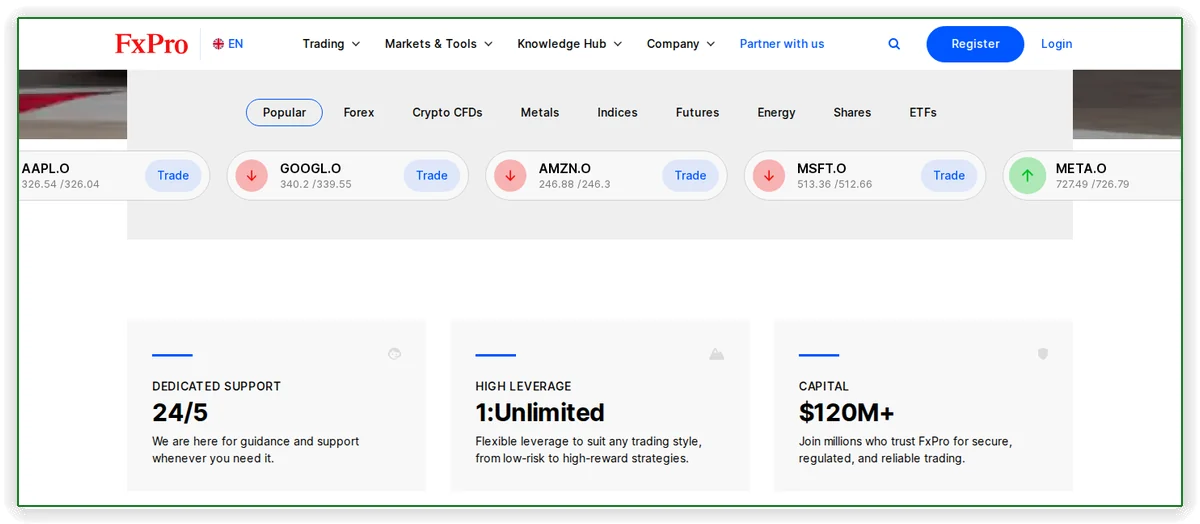This screenshot has height=524, width=1200.
Task: Click the Dedicated Support card icon
Action: [394, 354]
